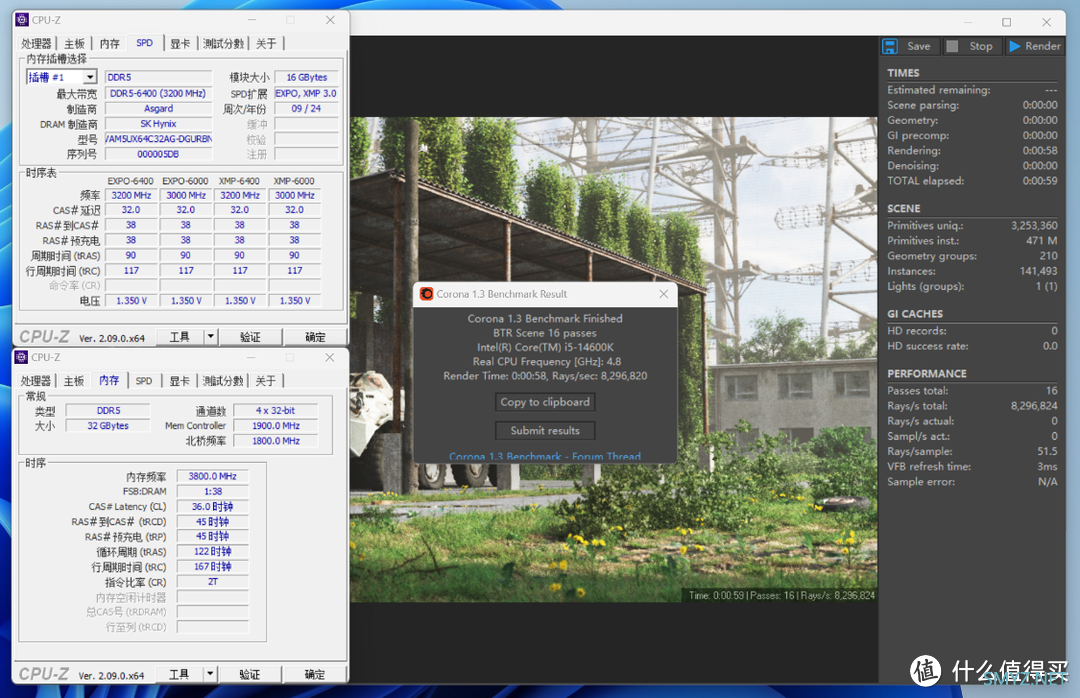Screen dimensions: 1080x698
Task: Close the Corona Benchmark Result dialog
Action: (x=663, y=294)
